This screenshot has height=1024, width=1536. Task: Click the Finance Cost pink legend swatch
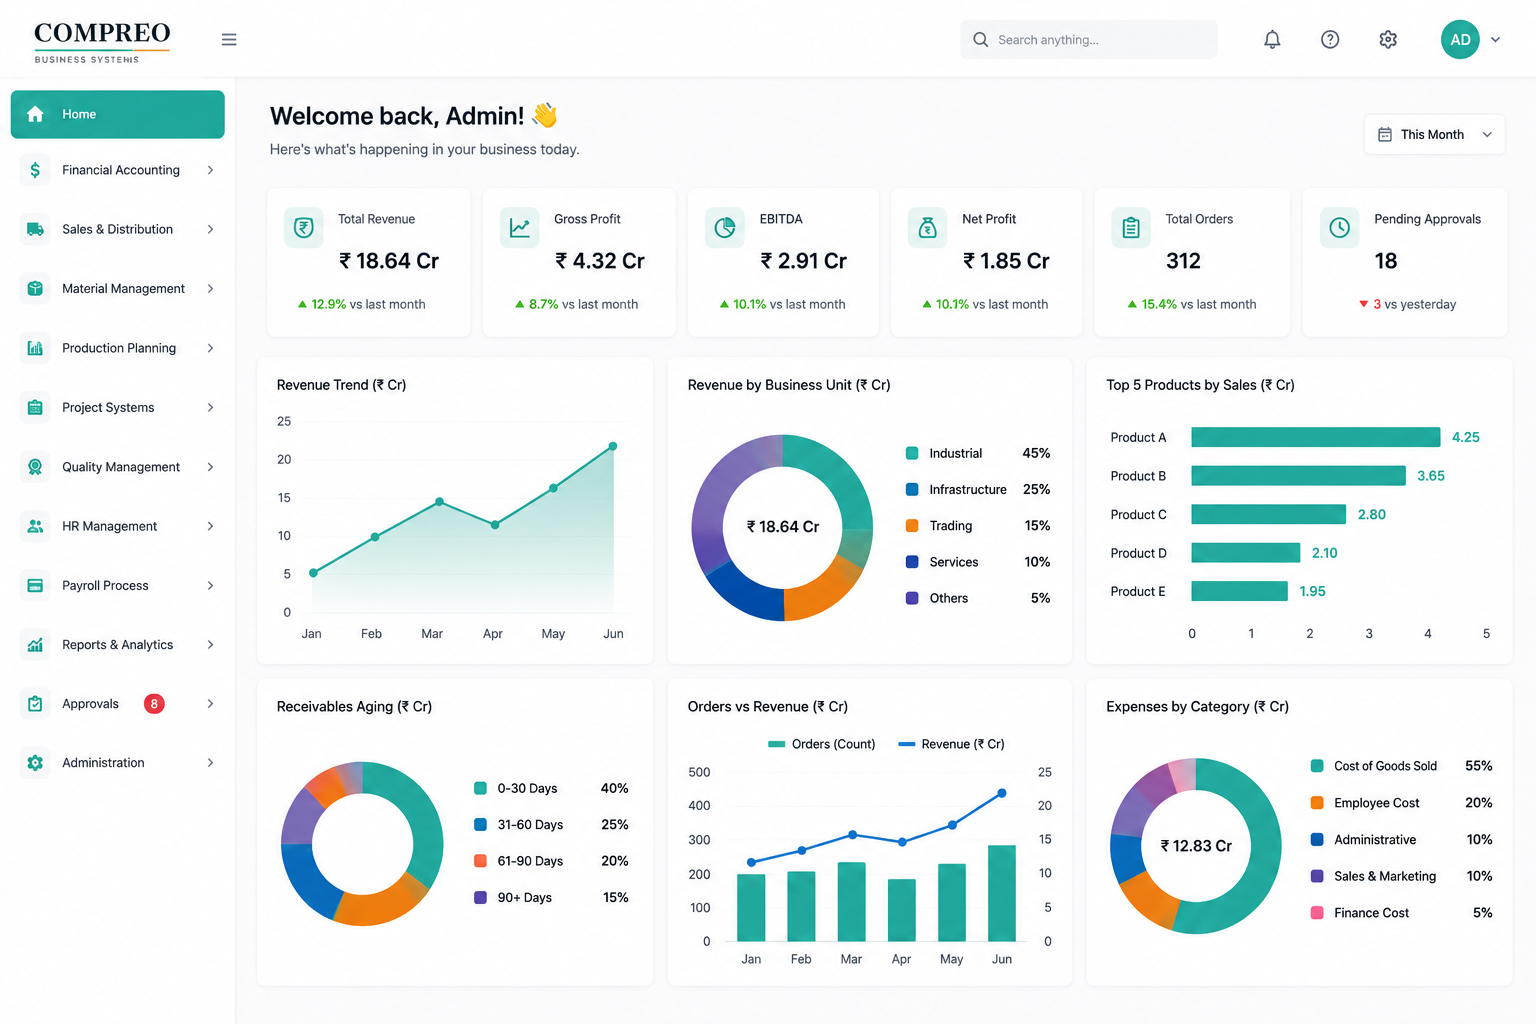pos(1317,913)
